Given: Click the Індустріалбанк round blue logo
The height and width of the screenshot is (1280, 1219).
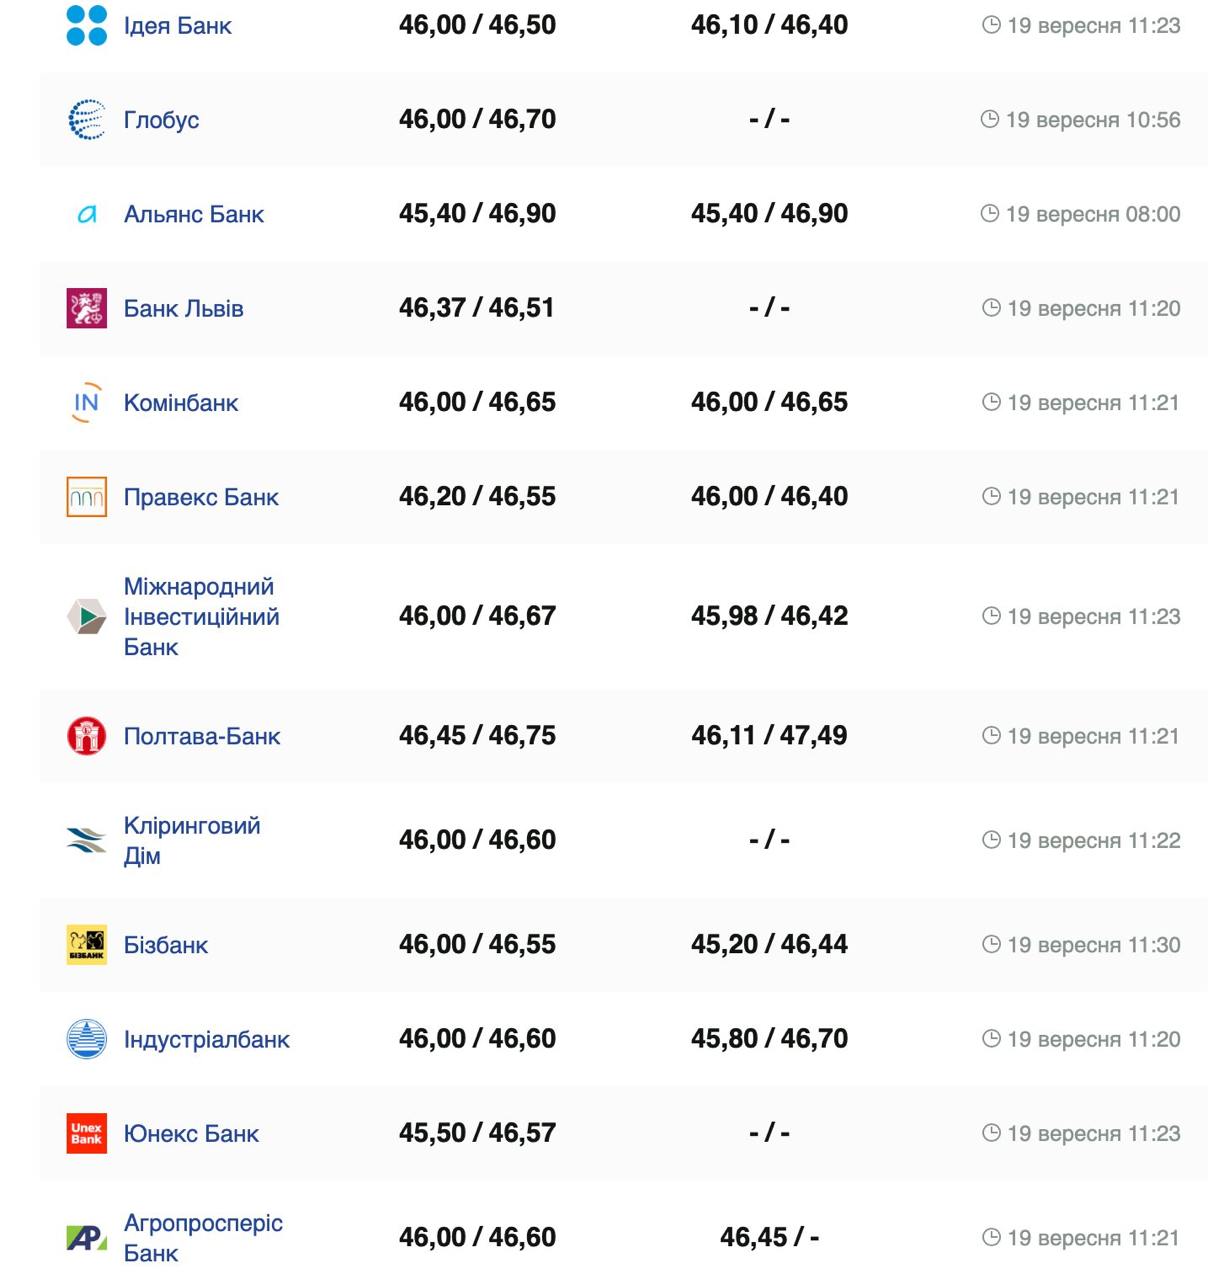Looking at the screenshot, I should [x=86, y=1039].
